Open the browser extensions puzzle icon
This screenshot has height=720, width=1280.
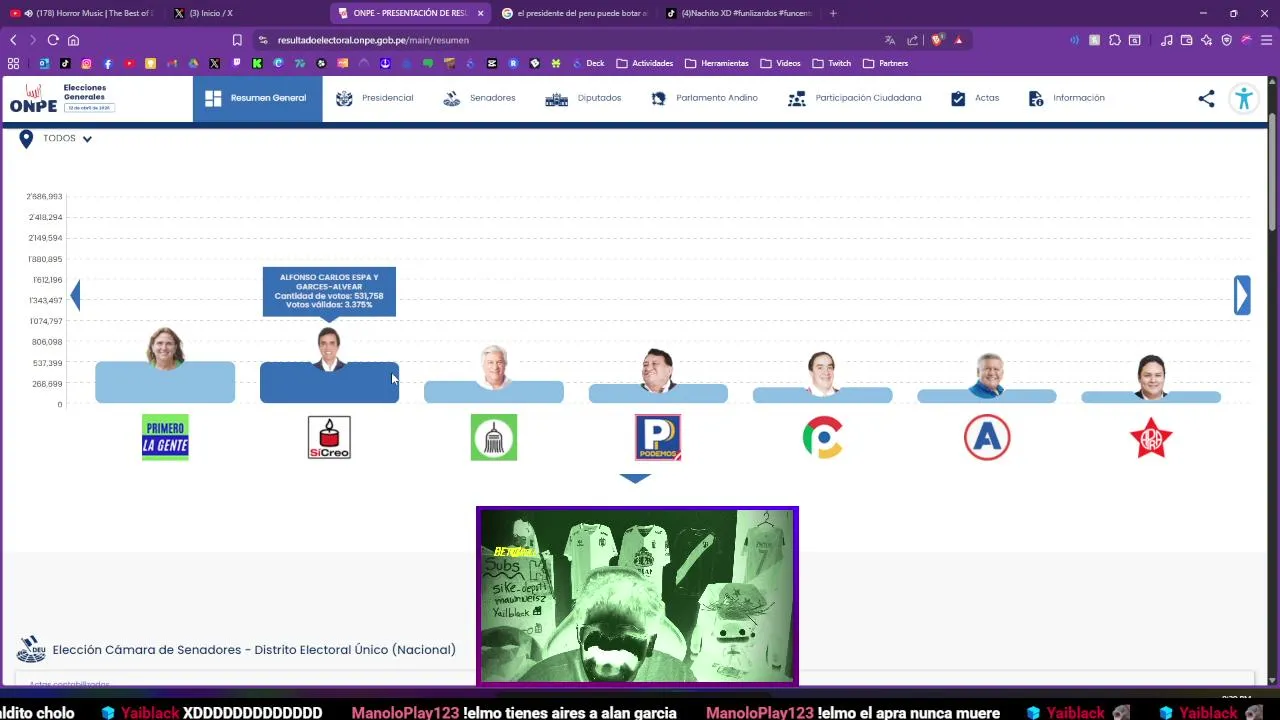(x=1115, y=40)
